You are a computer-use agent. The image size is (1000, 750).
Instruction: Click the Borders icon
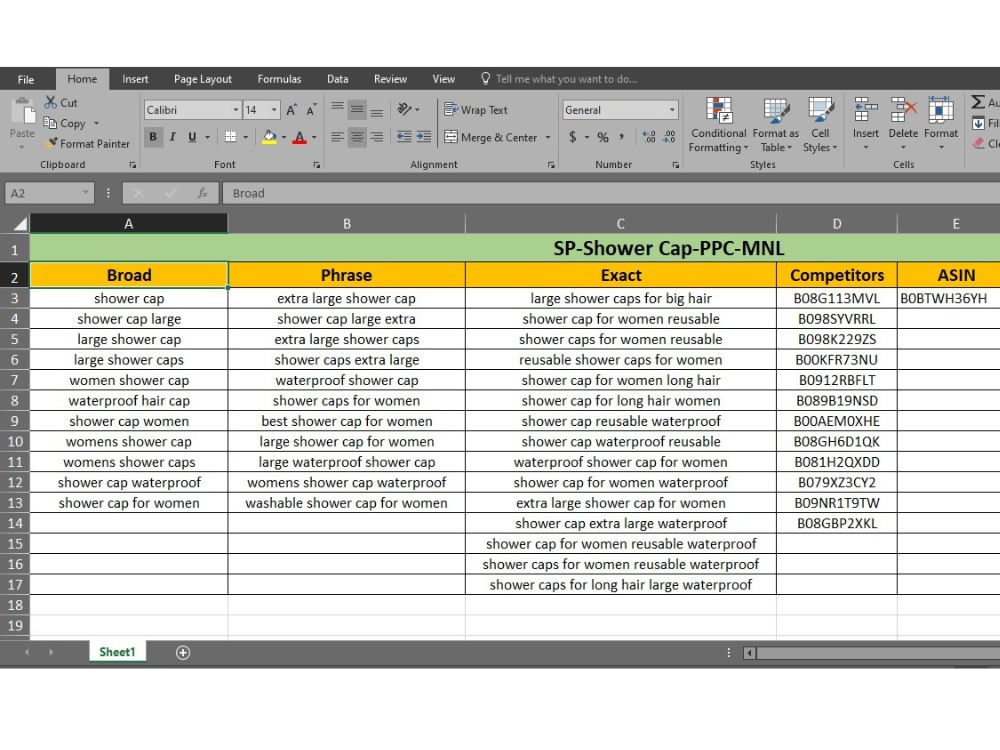(x=231, y=136)
